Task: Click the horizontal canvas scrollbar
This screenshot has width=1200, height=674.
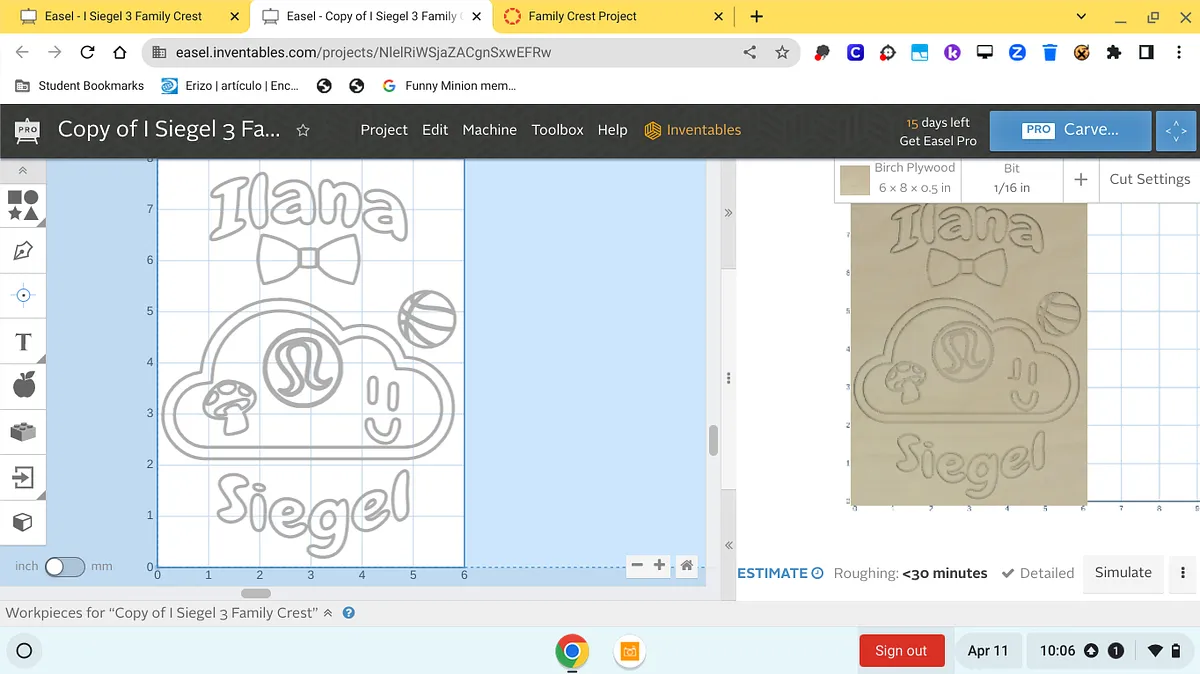Action: [x=256, y=593]
